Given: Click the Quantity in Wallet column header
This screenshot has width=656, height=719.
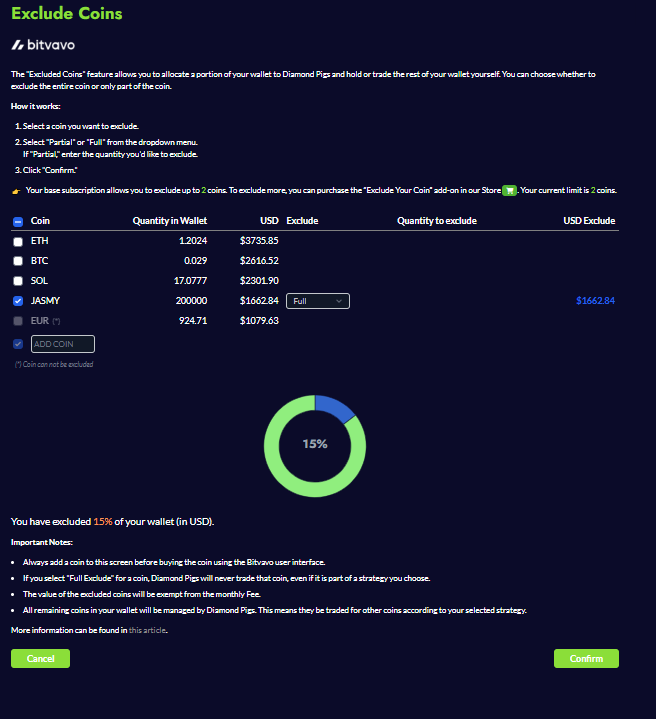Looking at the screenshot, I should pyautogui.click(x=169, y=221).
